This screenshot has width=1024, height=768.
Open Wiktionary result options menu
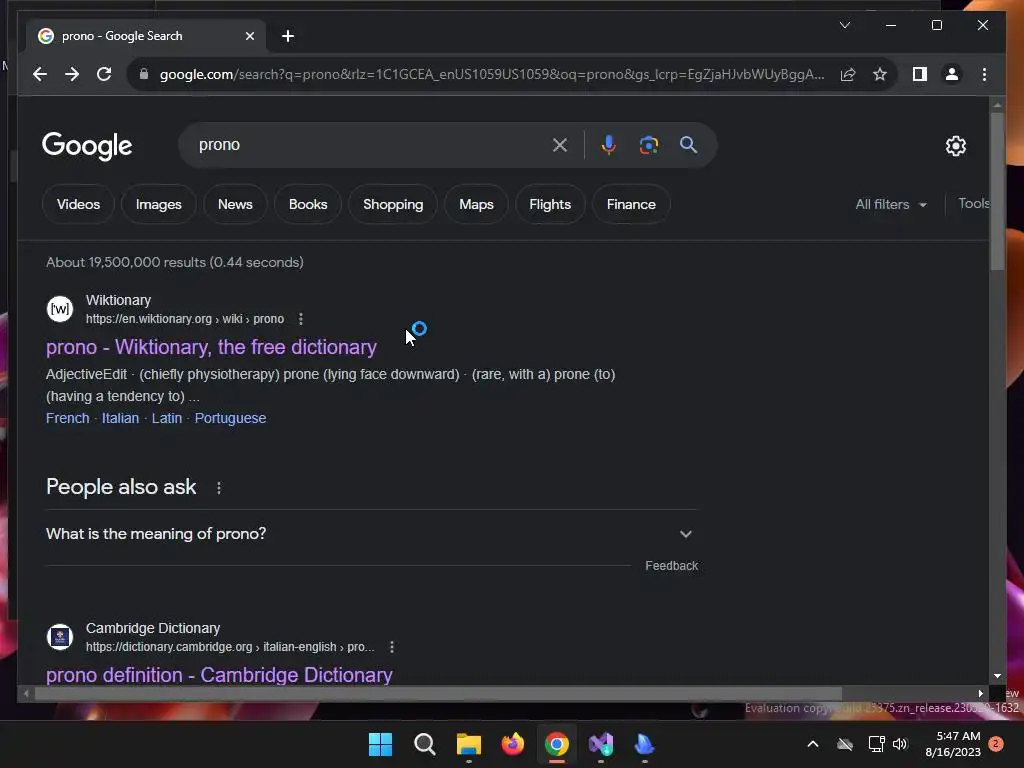click(300, 319)
